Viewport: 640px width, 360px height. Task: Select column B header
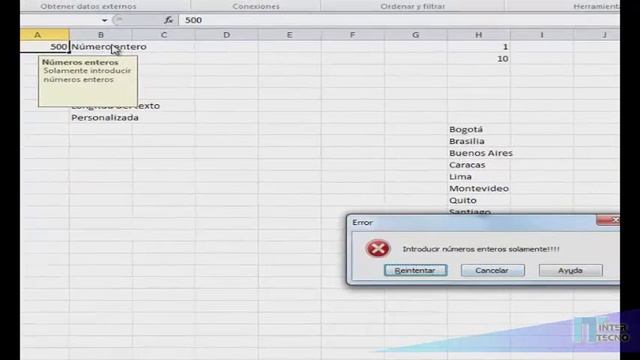click(100, 35)
